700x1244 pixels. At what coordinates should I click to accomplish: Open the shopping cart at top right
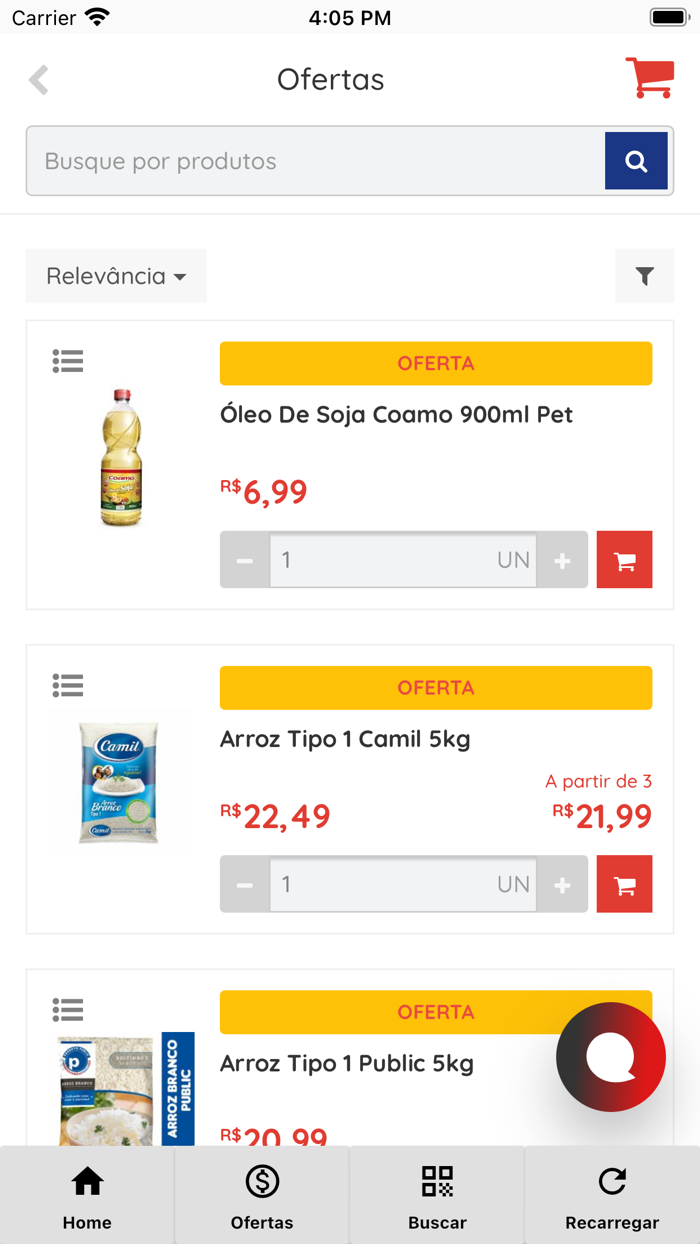(x=649, y=78)
